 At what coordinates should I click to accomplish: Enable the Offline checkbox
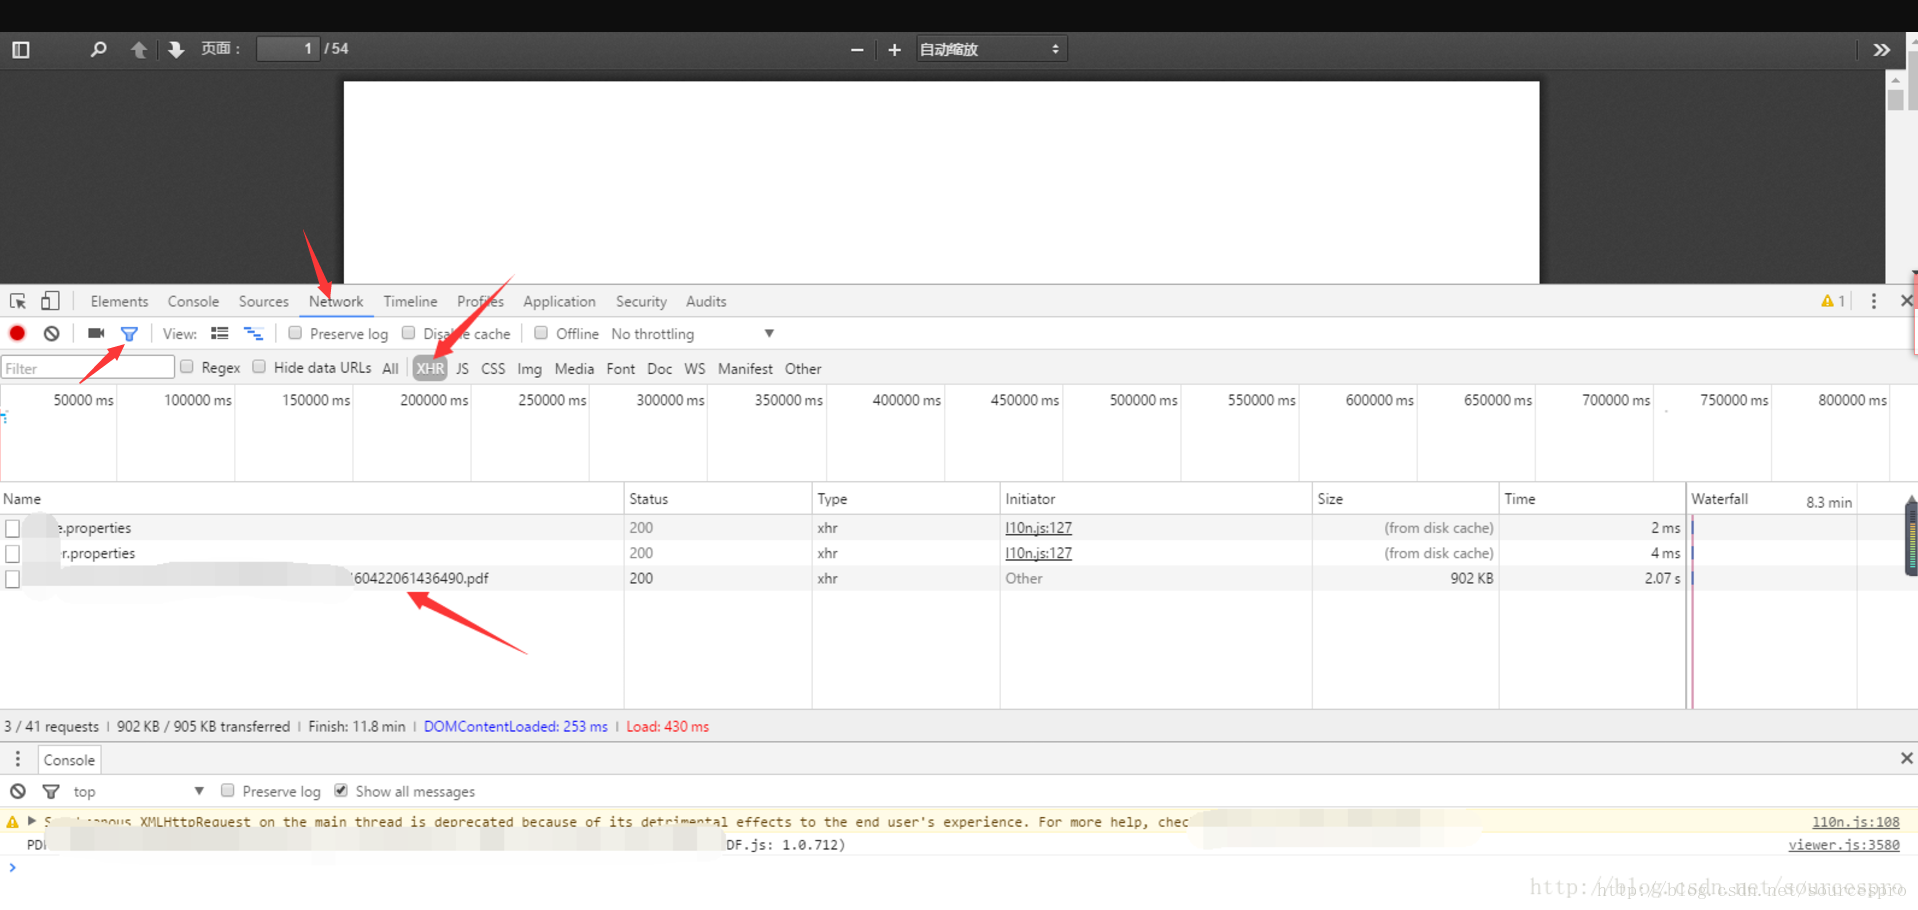click(541, 333)
